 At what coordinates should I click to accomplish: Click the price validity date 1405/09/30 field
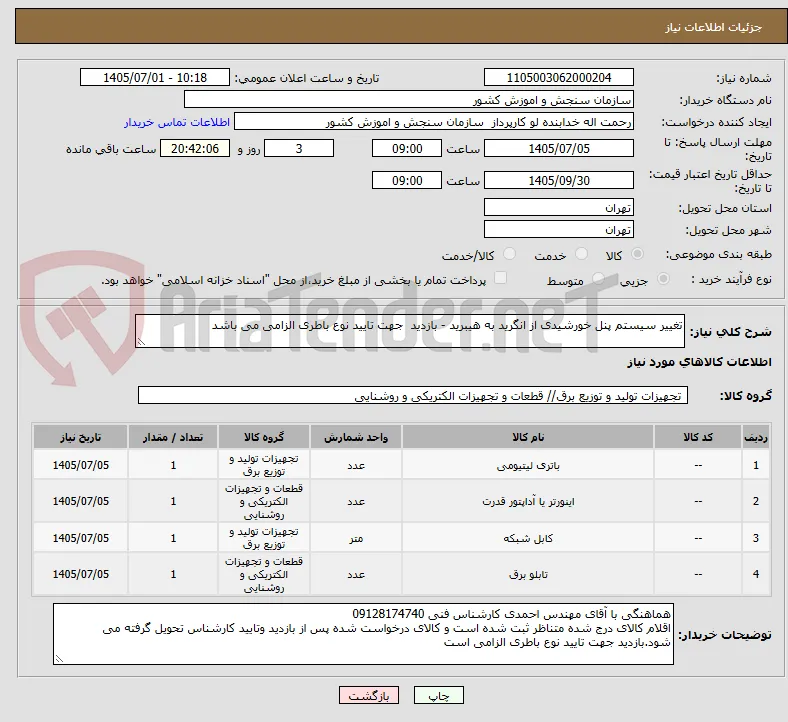click(558, 180)
